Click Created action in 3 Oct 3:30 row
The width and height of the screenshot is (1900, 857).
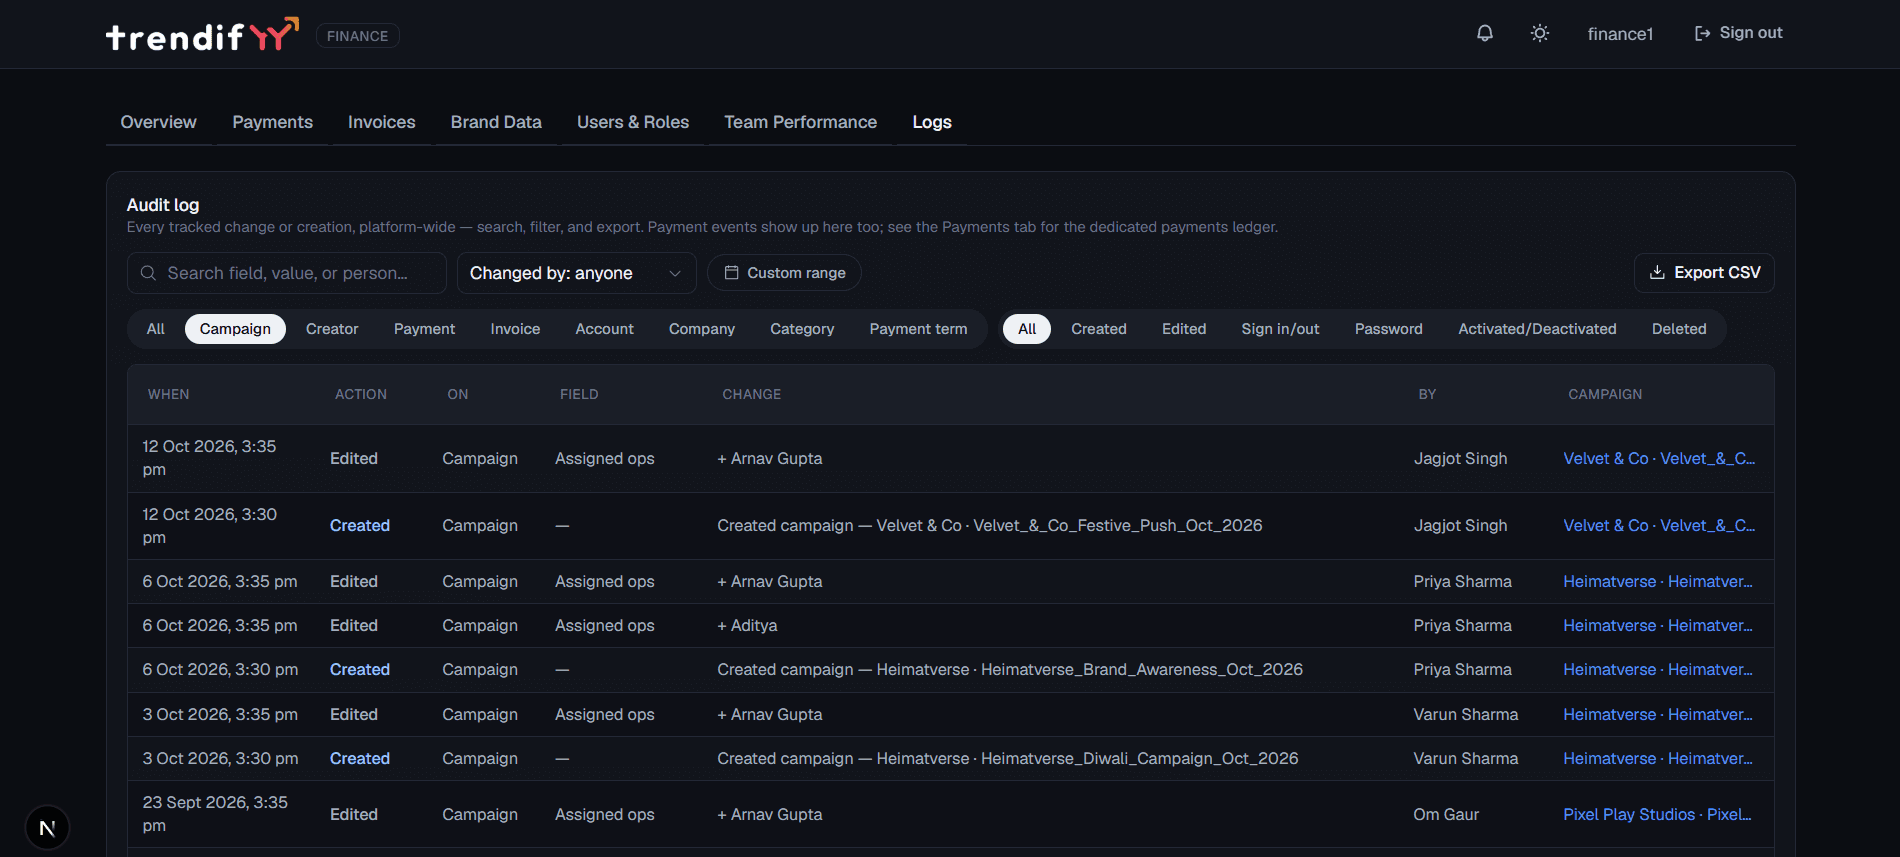pos(360,758)
